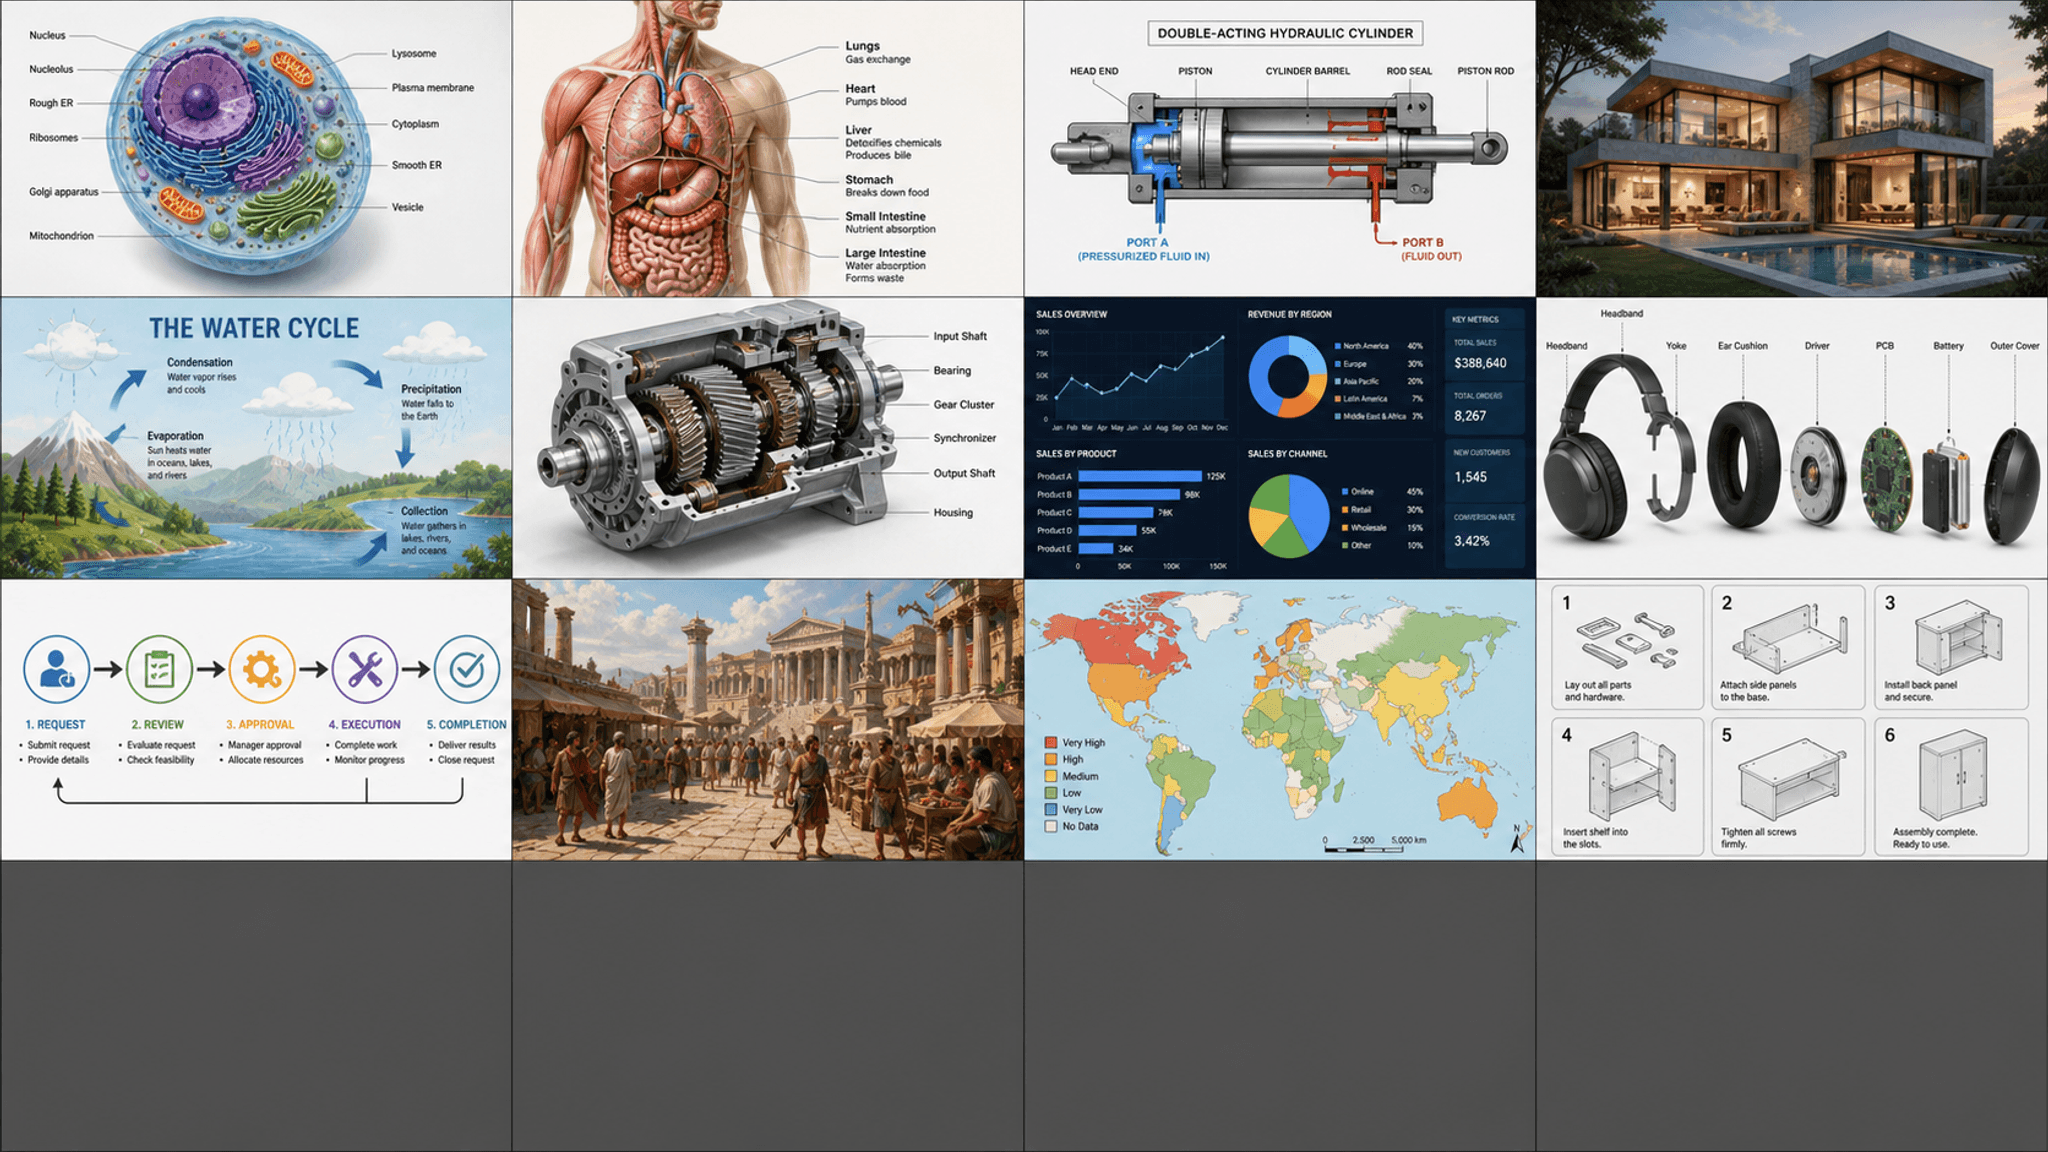This screenshot has height=1152, width=2048.
Task: Click the Mitochondrion label
Action: (61, 236)
